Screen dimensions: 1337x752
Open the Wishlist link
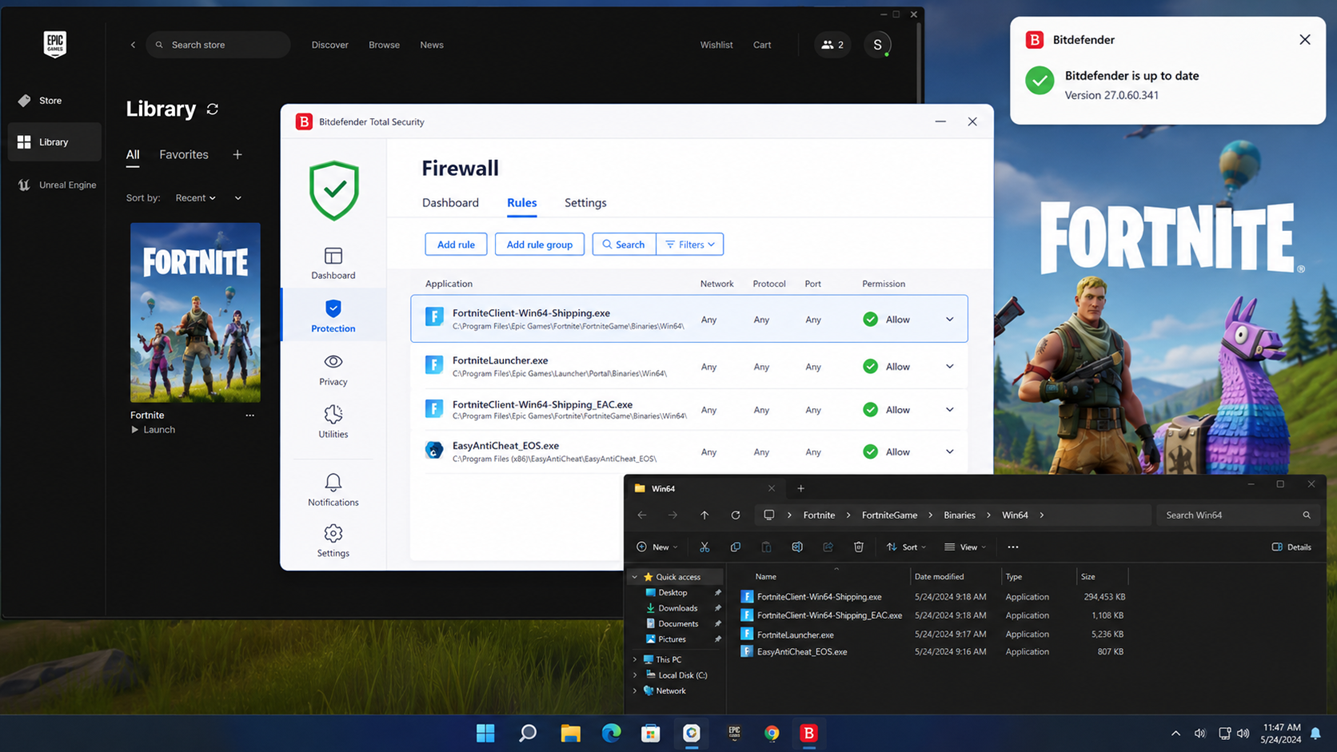pyautogui.click(x=716, y=45)
